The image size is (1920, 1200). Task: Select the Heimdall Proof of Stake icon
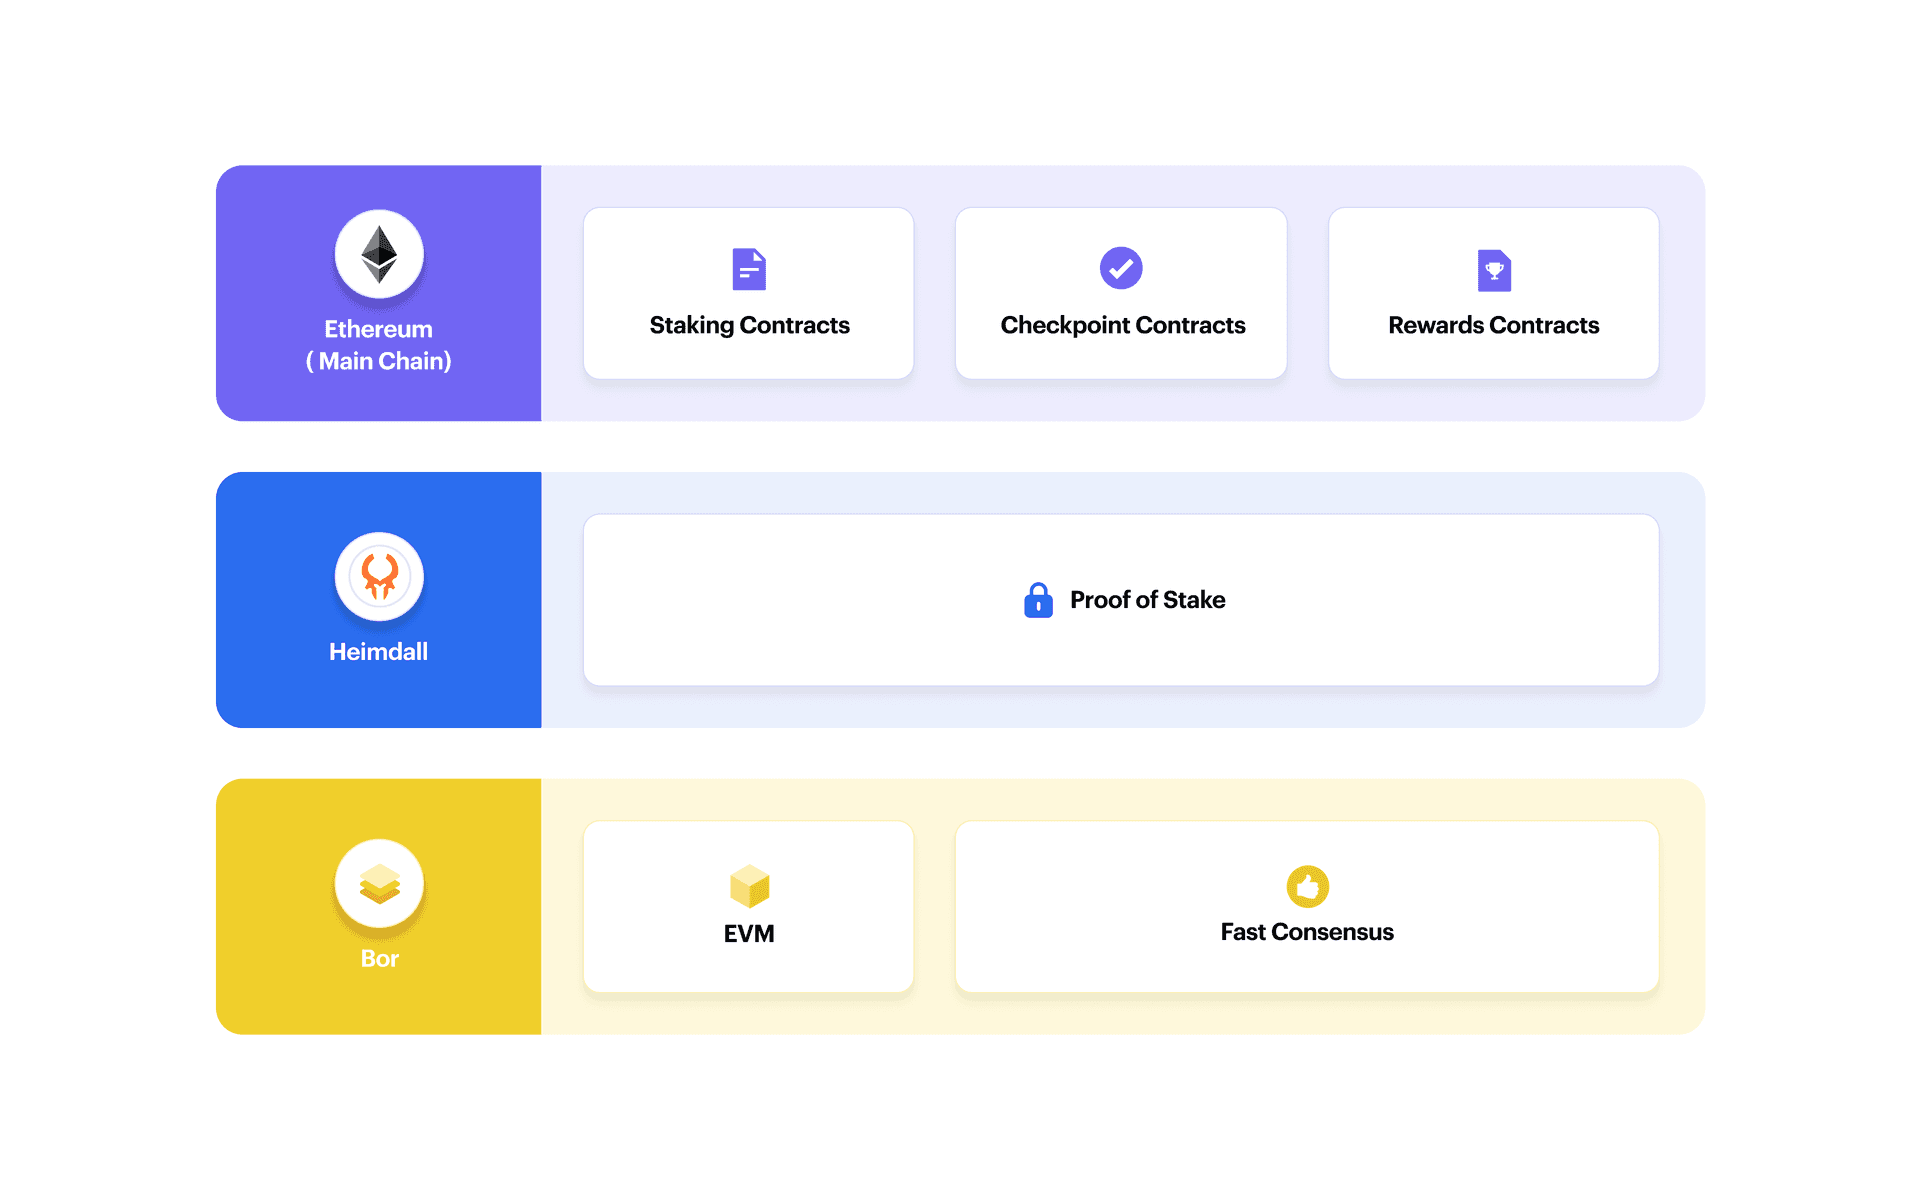(1037, 597)
